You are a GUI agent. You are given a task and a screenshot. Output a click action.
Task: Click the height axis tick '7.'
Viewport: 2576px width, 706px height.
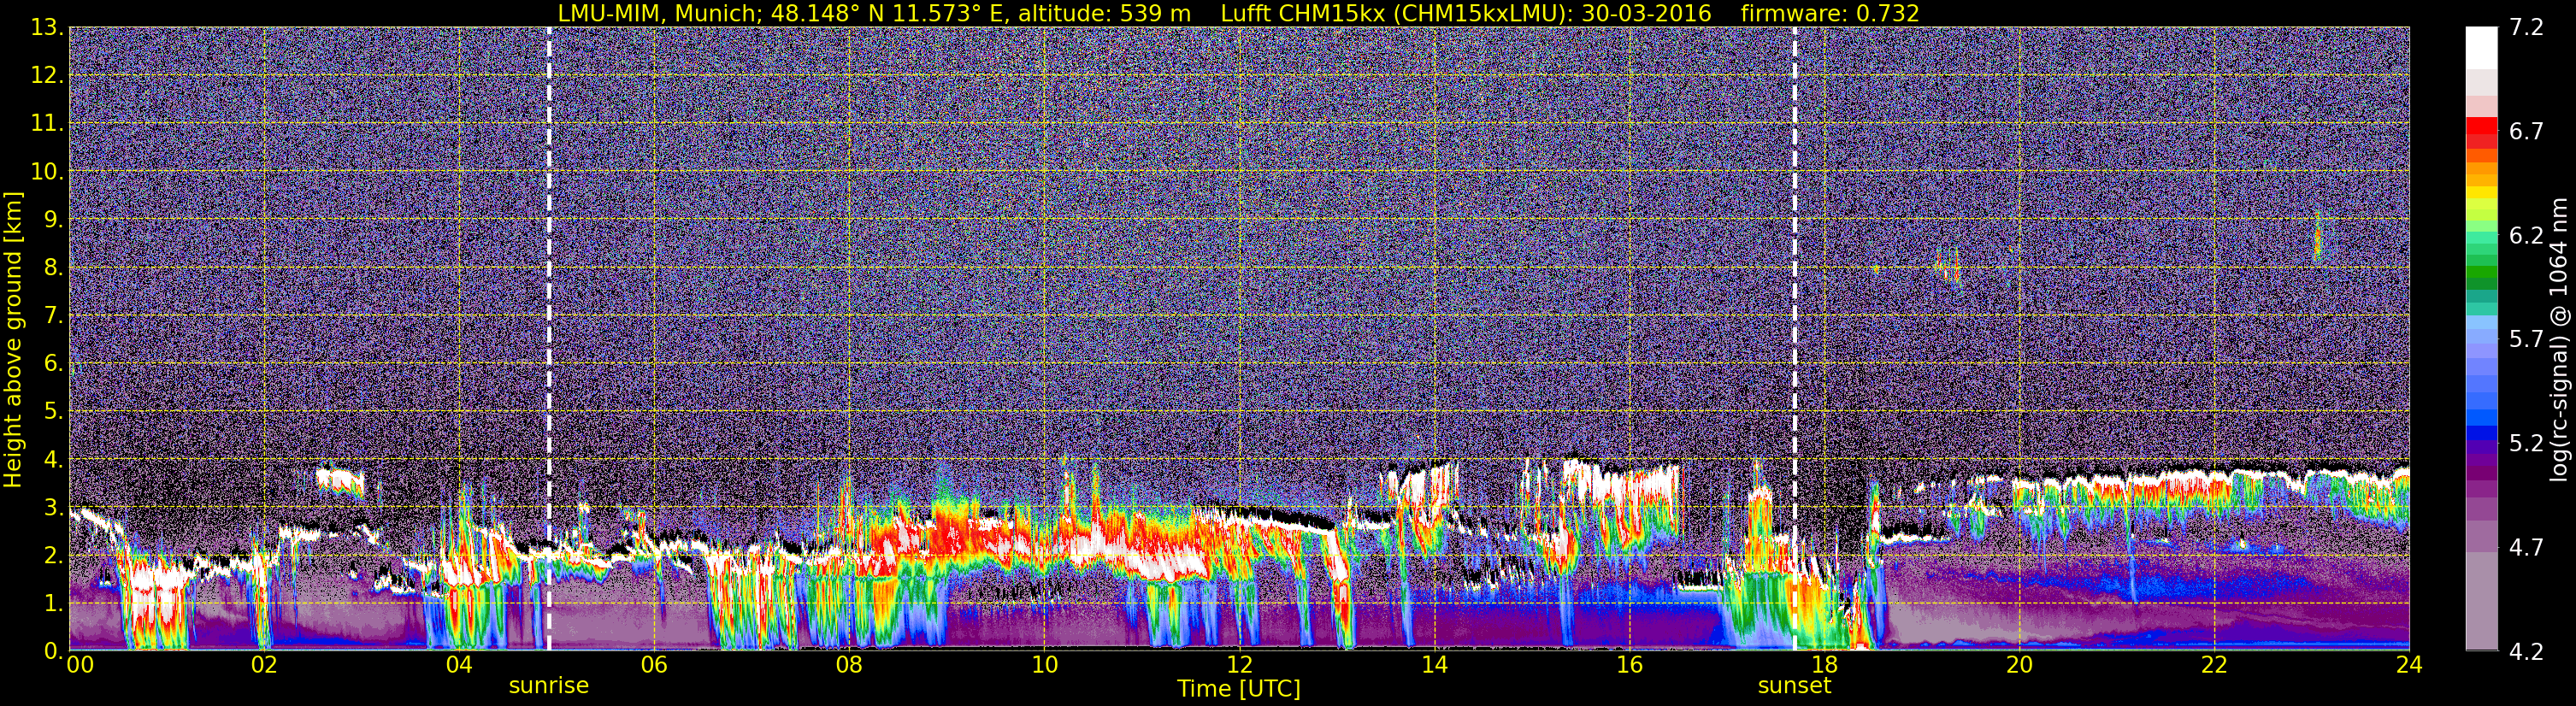click(53, 316)
